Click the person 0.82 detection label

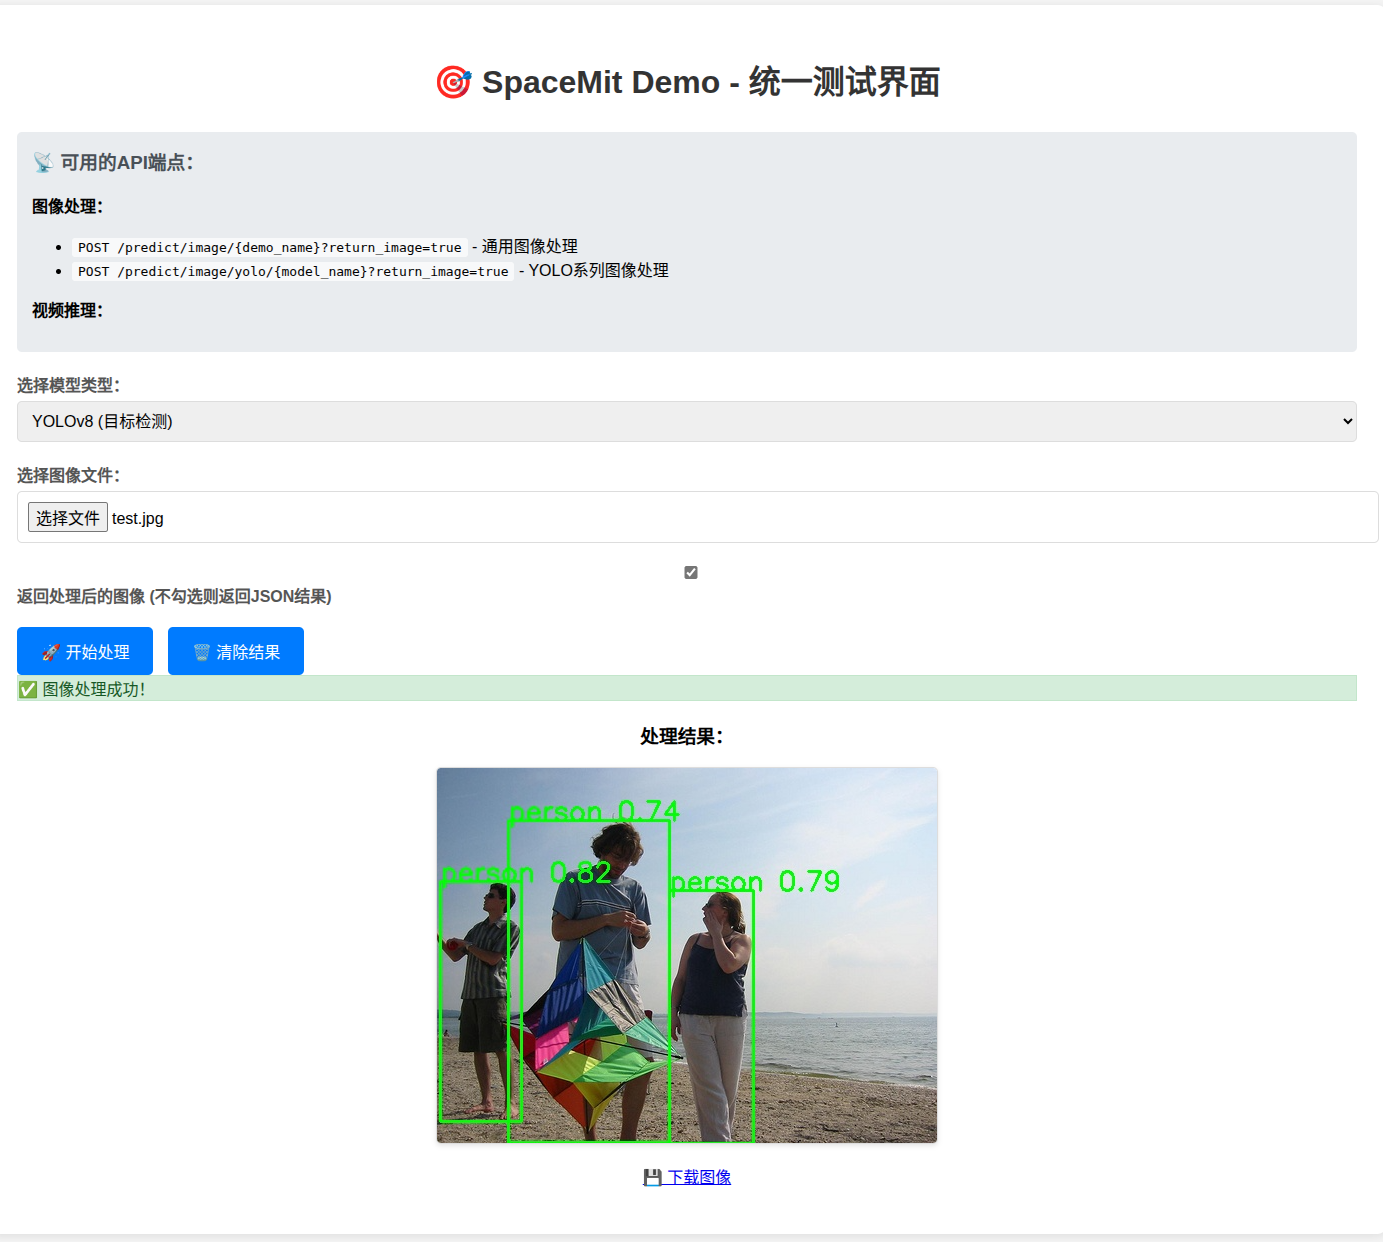[527, 872]
